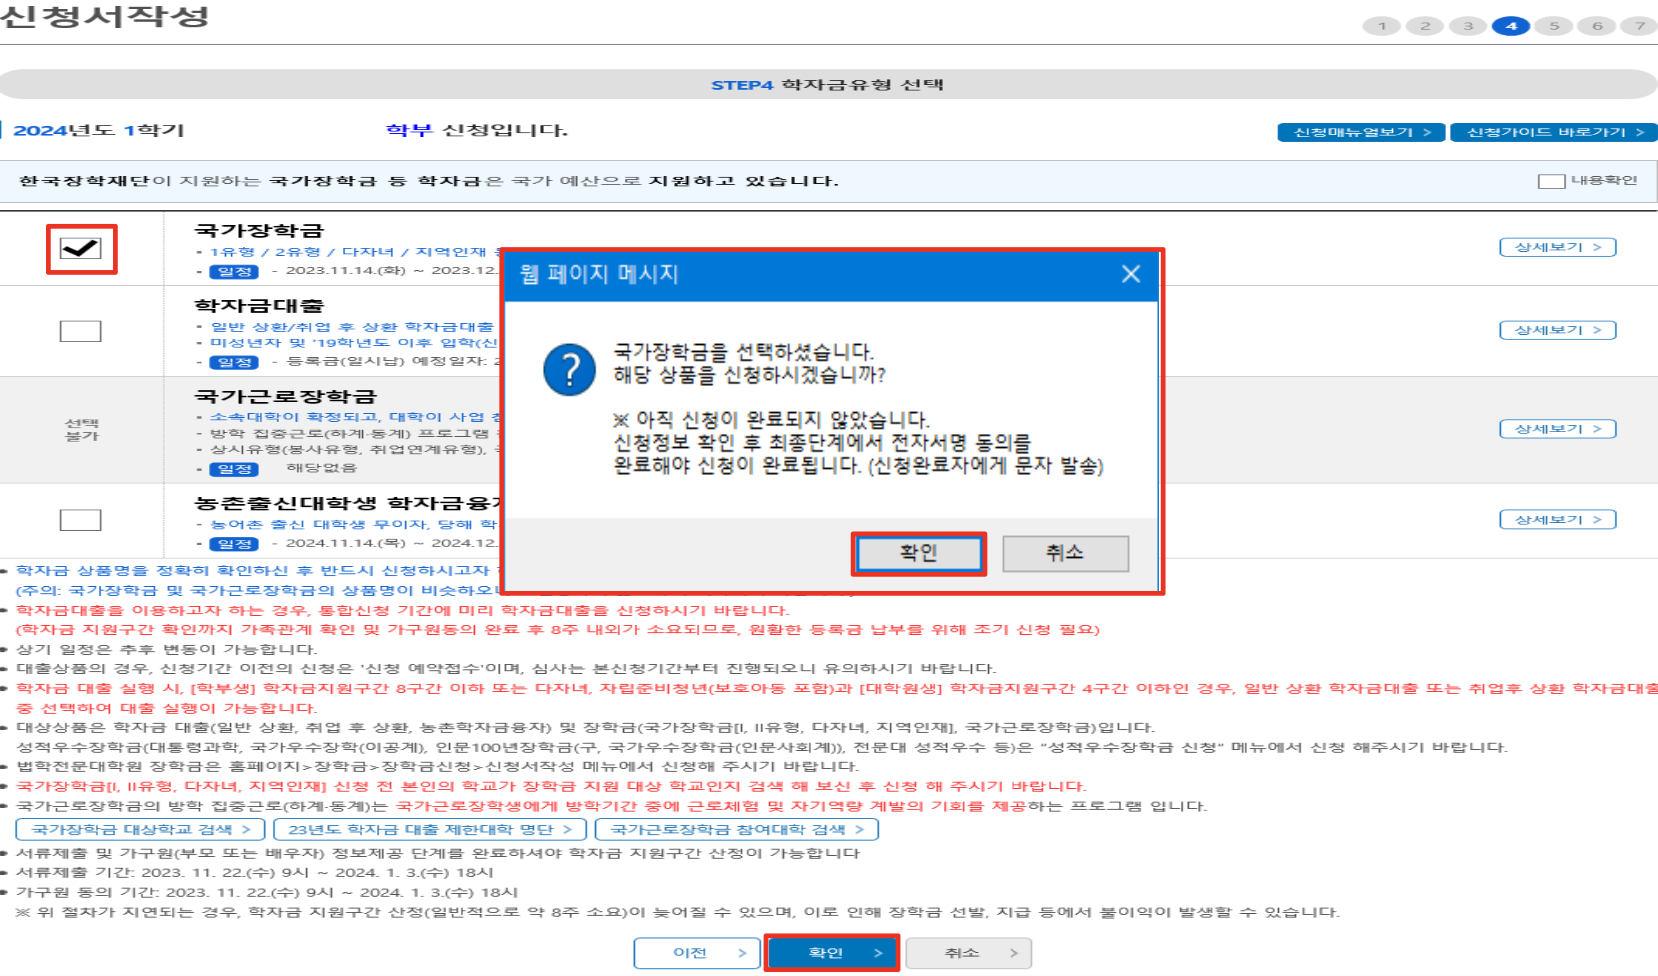Screen dimensions: 1658x976
Task: Search with 국가장학금 대상학교 검색 button
Action: click(x=138, y=828)
